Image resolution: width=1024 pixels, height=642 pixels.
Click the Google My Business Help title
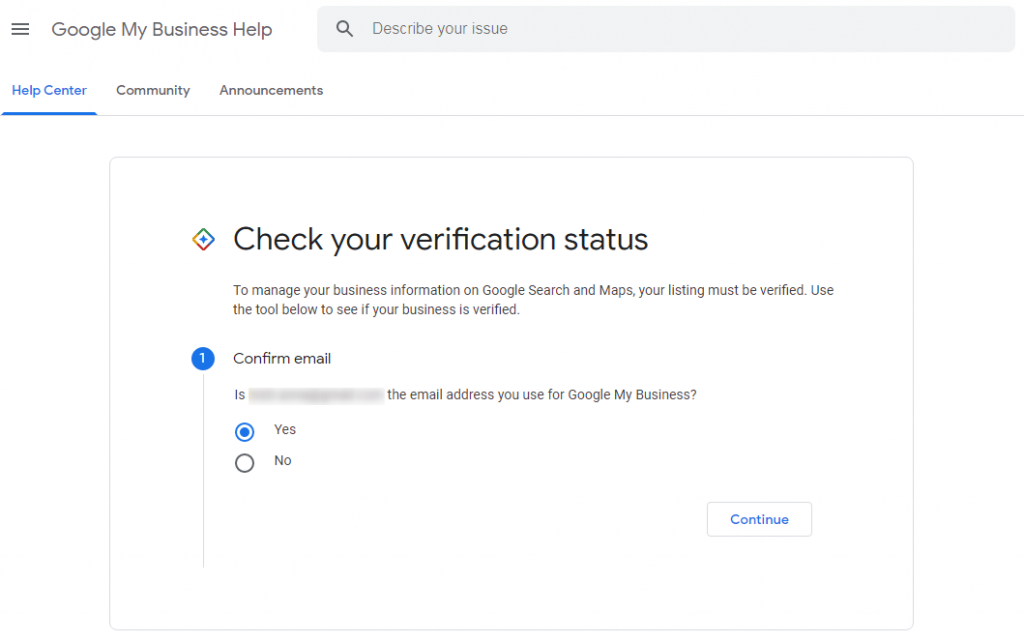tap(162, 30)
